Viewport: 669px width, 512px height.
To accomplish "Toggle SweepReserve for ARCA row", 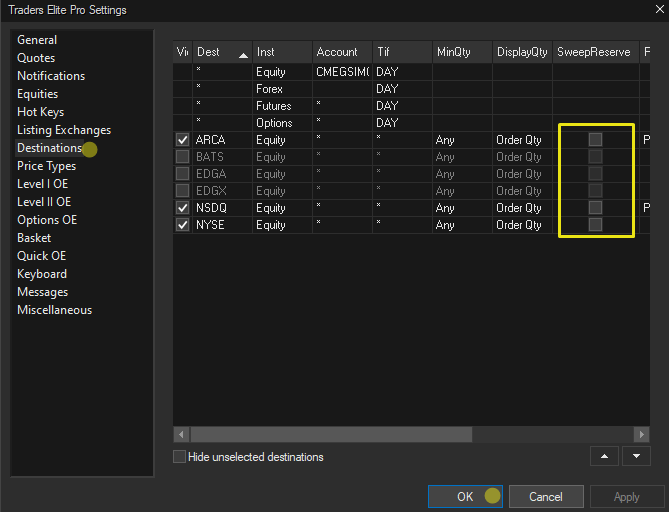I will click(595, 140).
